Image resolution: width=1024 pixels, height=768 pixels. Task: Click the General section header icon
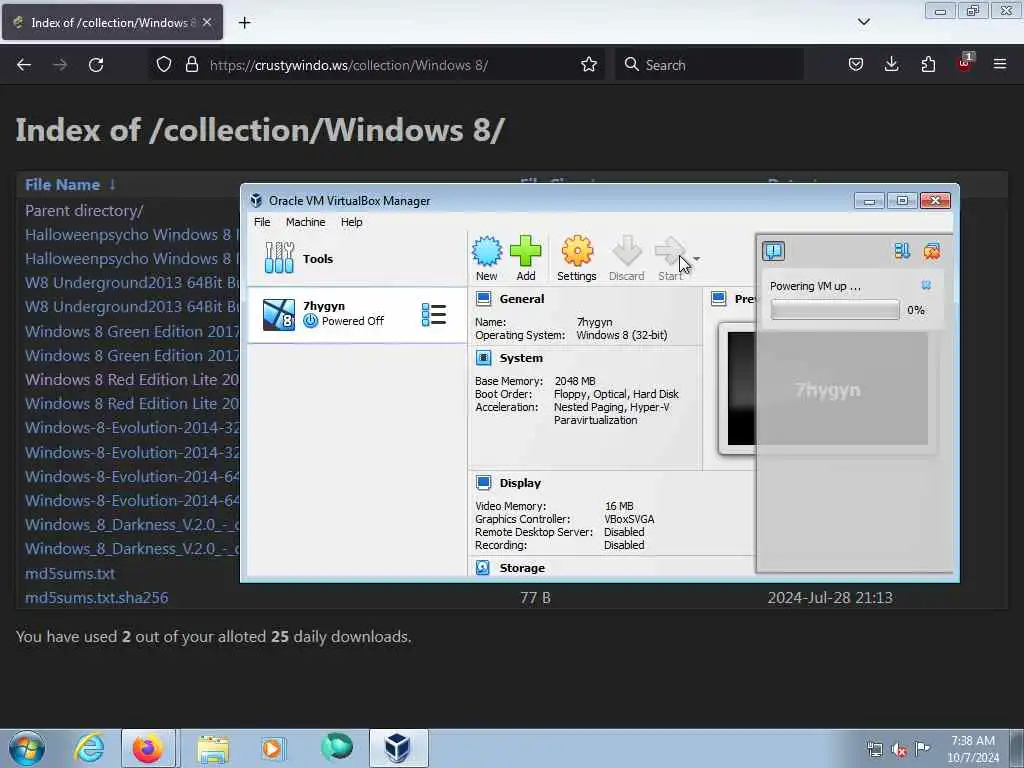tap(483, 299)
